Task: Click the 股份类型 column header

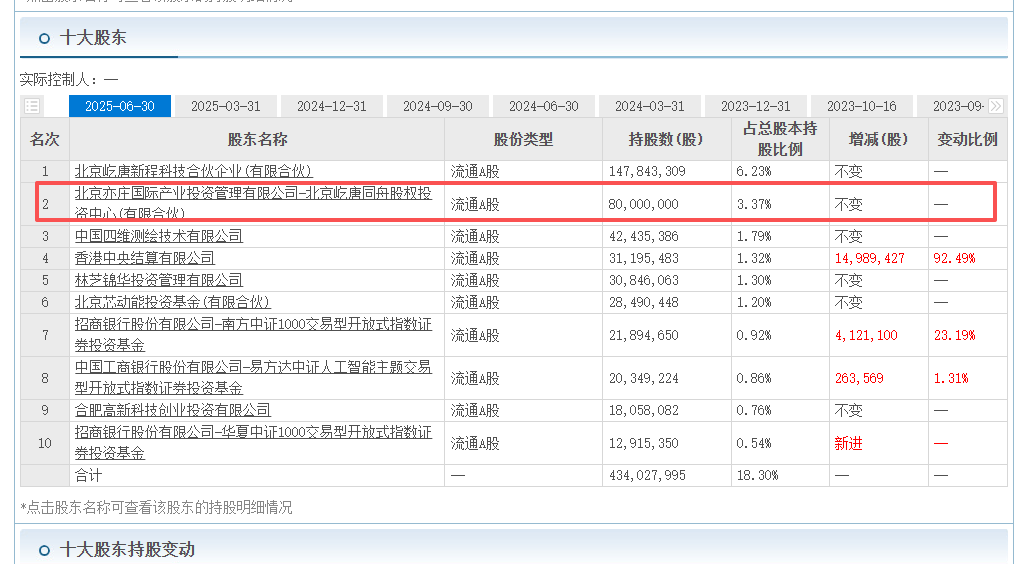Action: coord(523,139)
